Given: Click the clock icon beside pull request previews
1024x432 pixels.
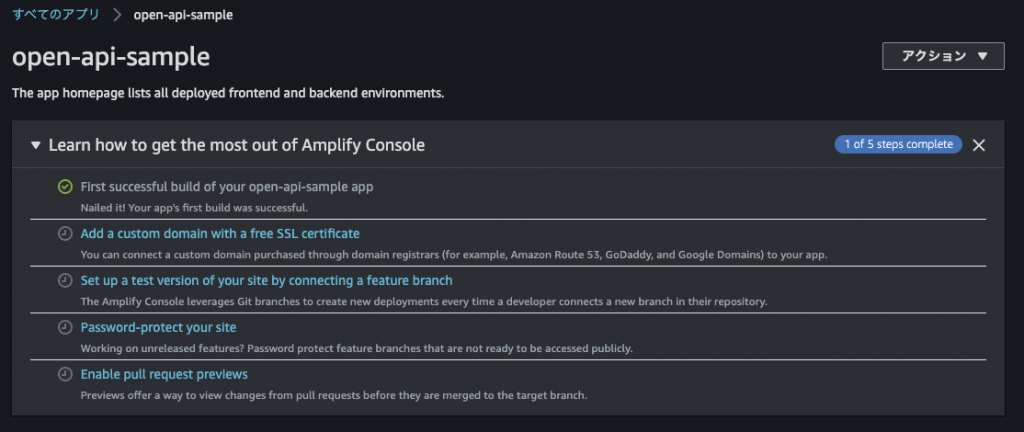Looking at the screenshot, I should pos(65,375).
